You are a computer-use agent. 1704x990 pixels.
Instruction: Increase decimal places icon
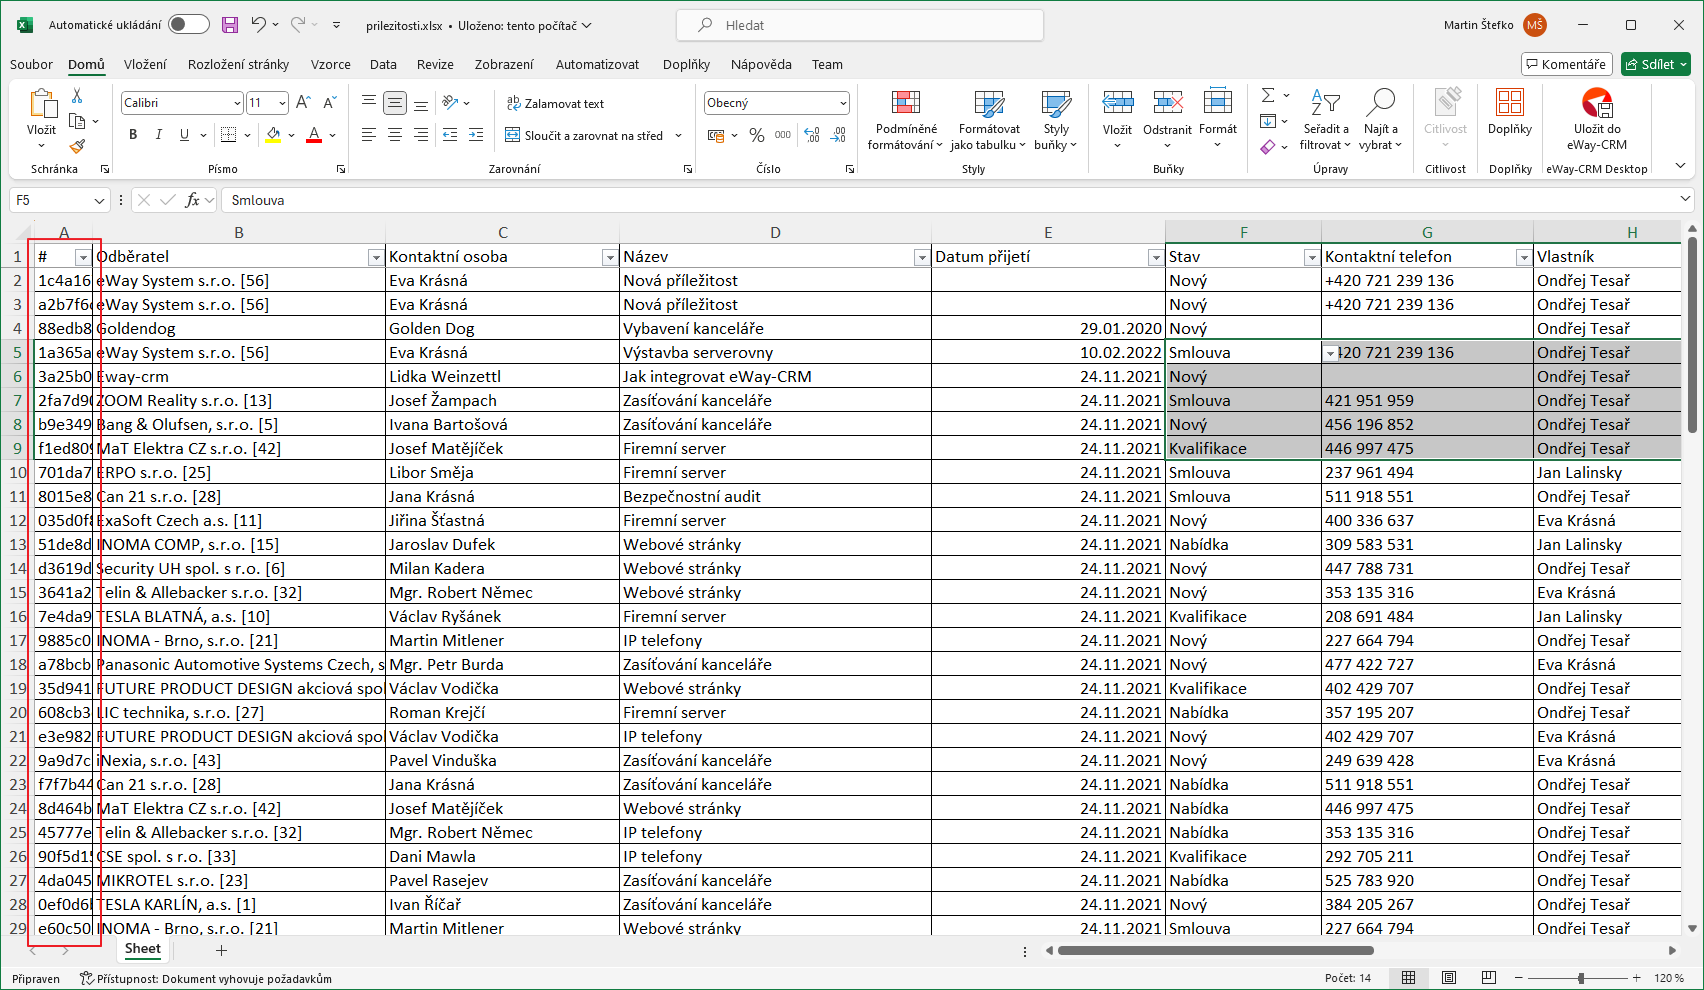tap(812, 135)
